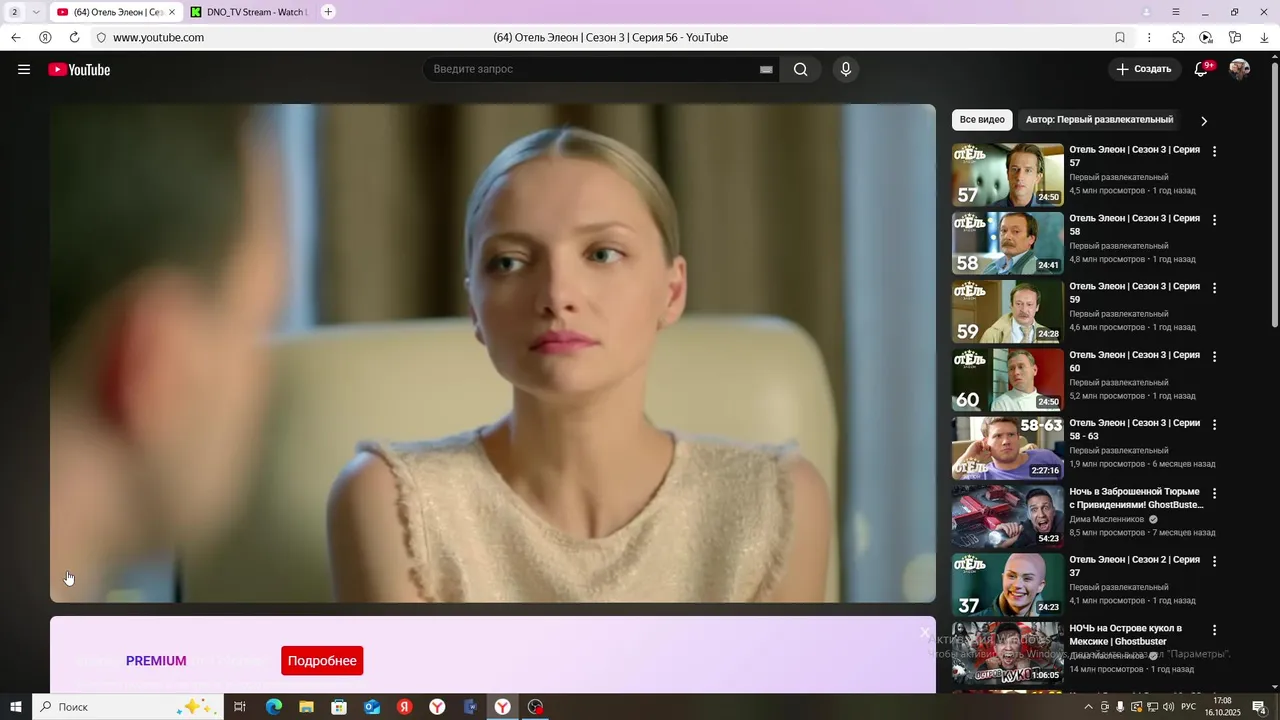Open the taskbar clock showing 17:08

click(1222, 707)
